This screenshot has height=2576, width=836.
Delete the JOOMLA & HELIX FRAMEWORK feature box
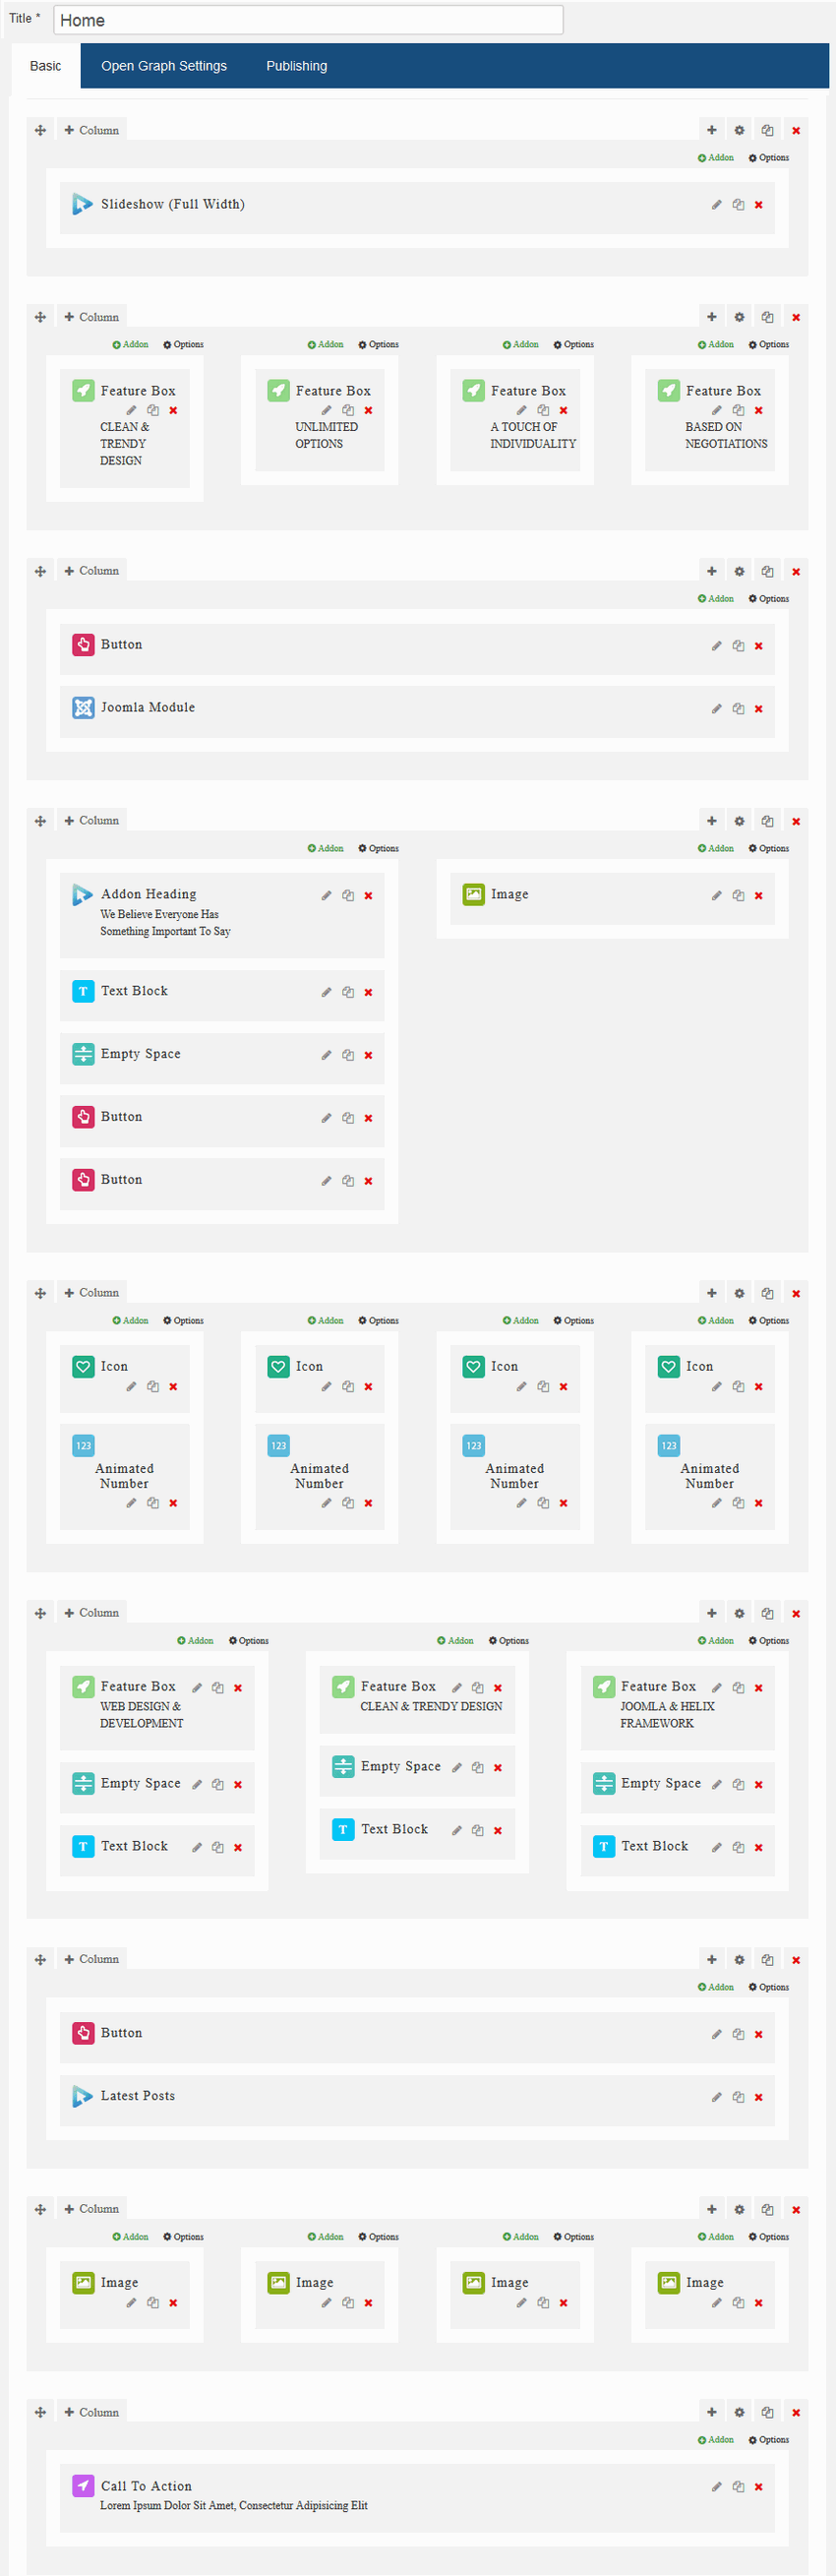(759, 1688)
